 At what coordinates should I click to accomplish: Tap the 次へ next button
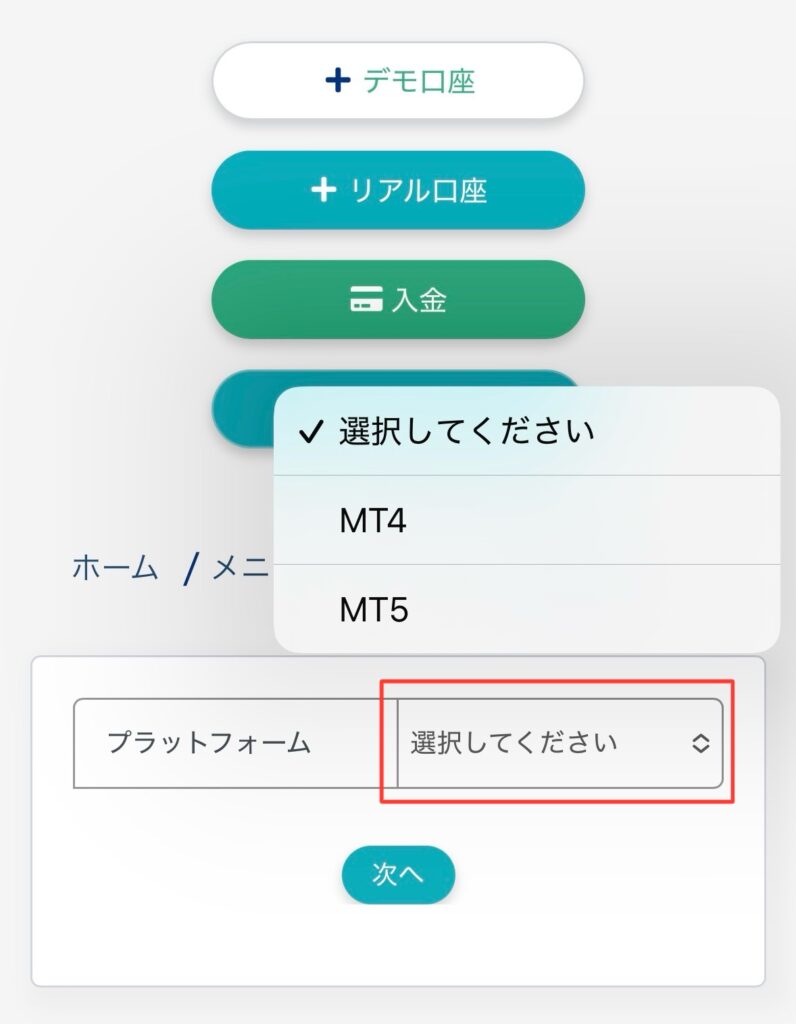coord(398,874)
